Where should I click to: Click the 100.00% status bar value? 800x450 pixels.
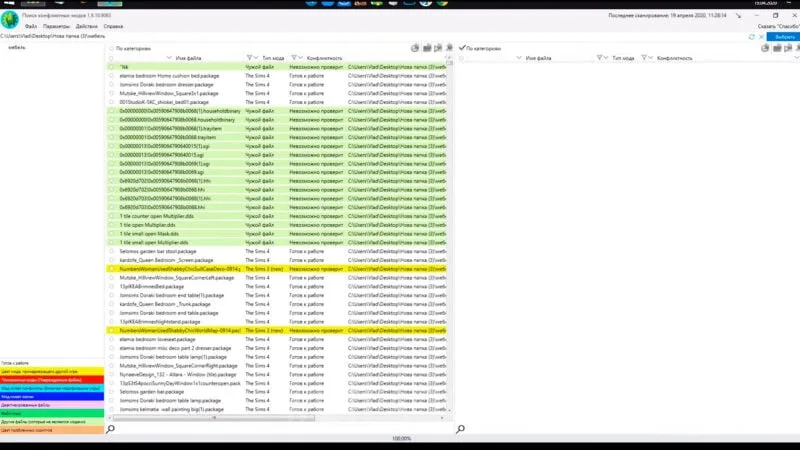coord(402,438)
